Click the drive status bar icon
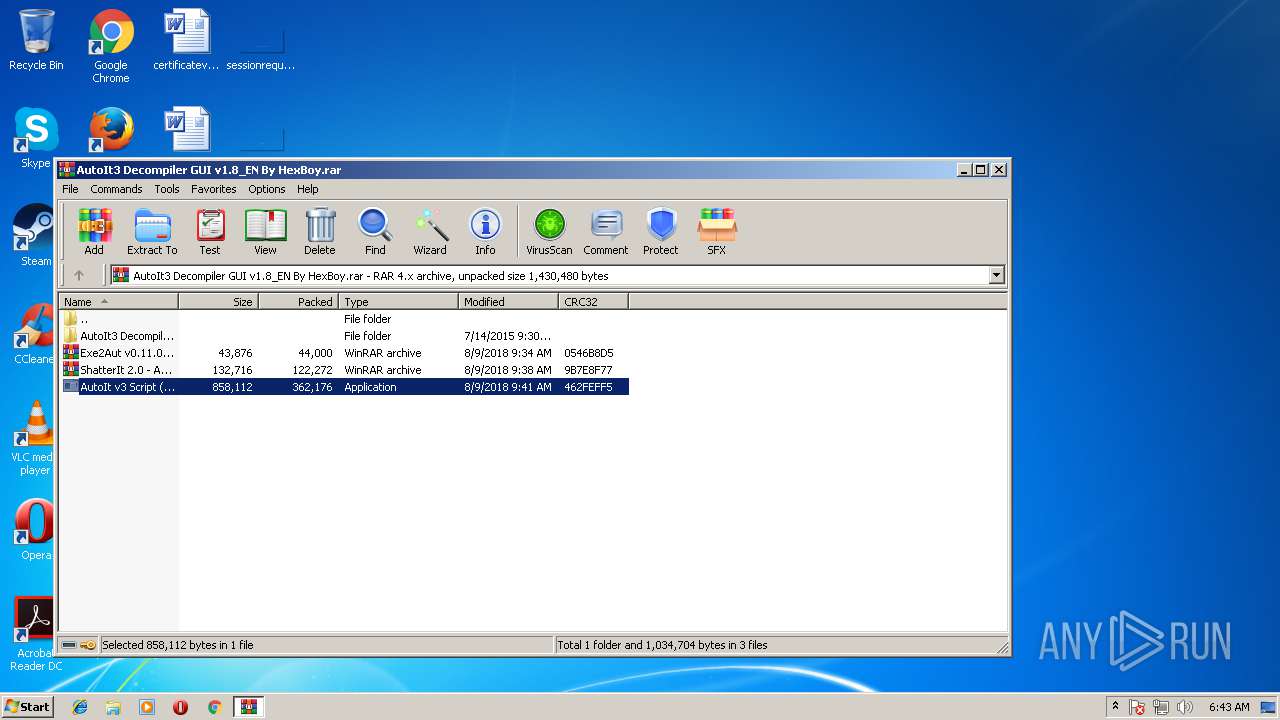The image size is (1280, 720). (69, 645)
